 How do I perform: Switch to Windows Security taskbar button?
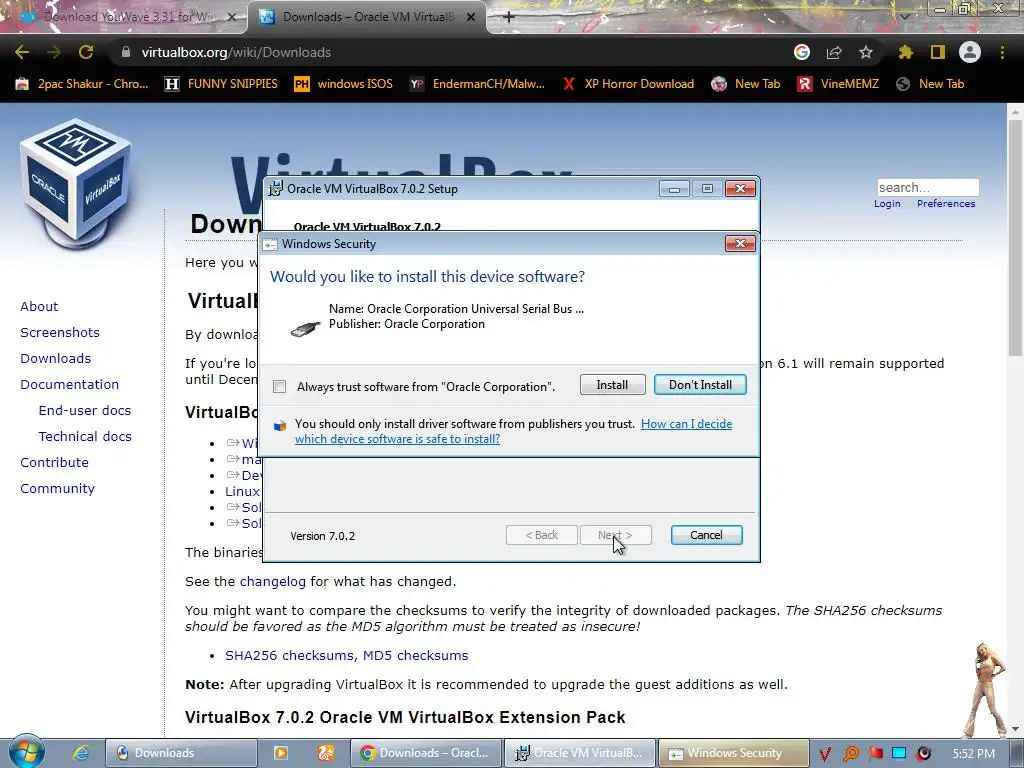733,753
